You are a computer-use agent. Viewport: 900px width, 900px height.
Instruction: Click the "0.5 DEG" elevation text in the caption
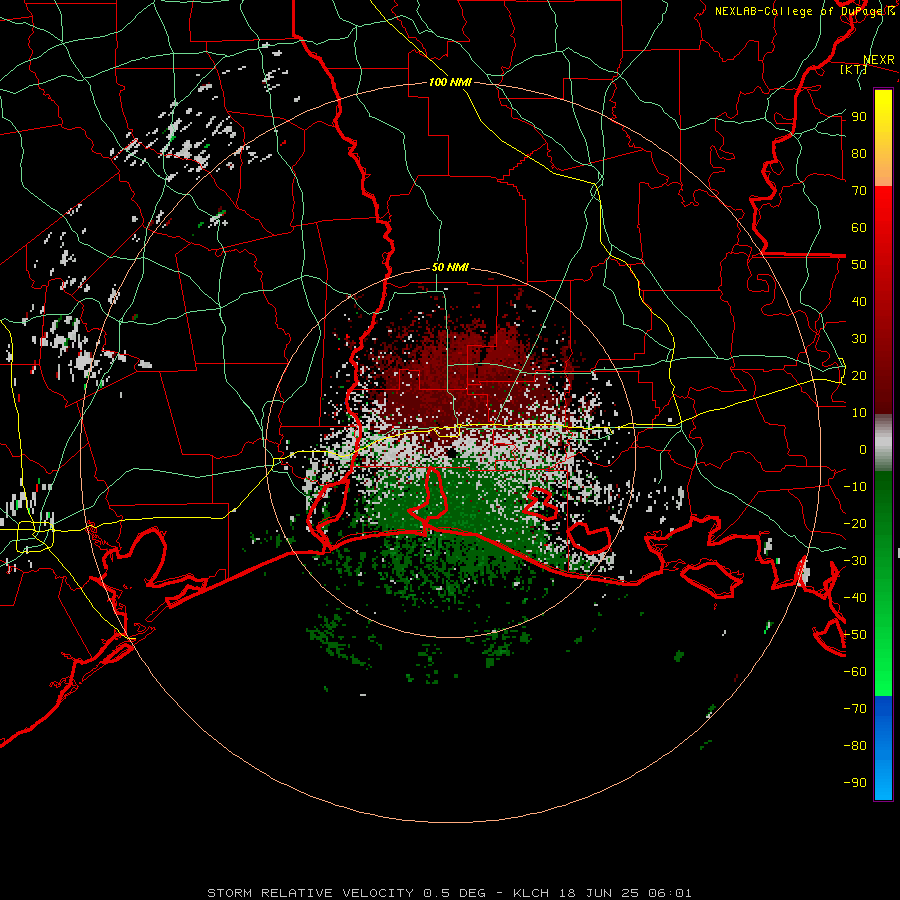455,893
